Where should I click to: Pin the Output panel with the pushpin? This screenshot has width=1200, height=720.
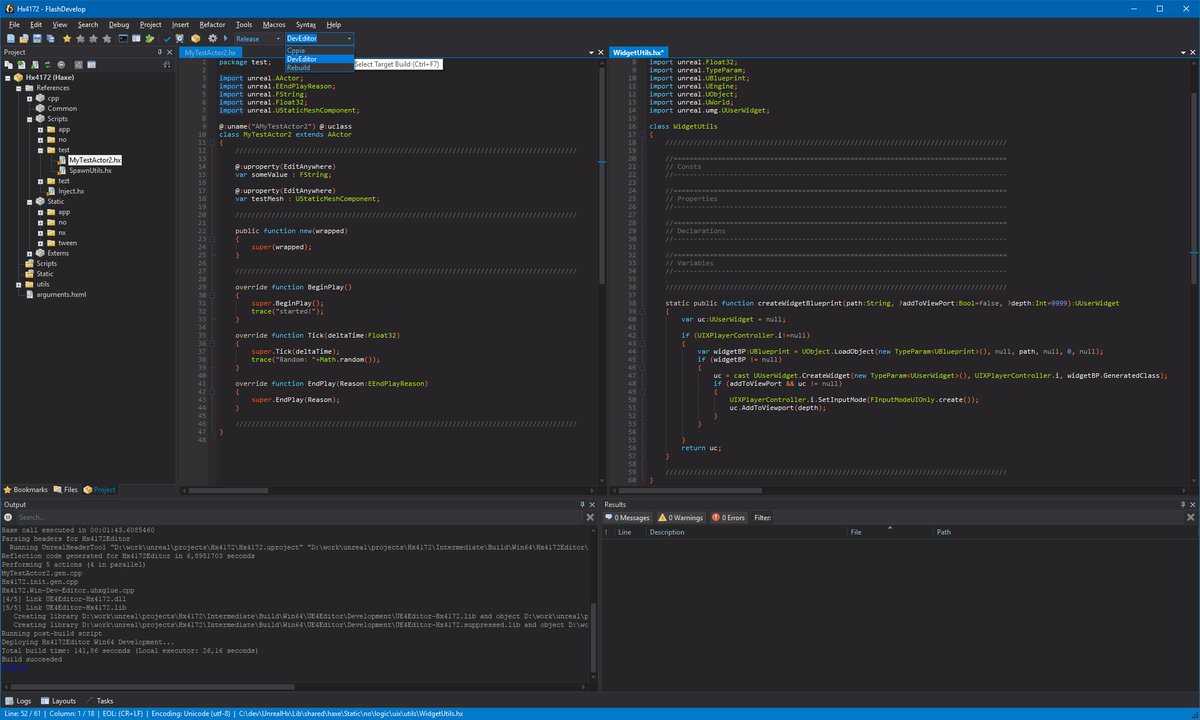coord(582,504)
